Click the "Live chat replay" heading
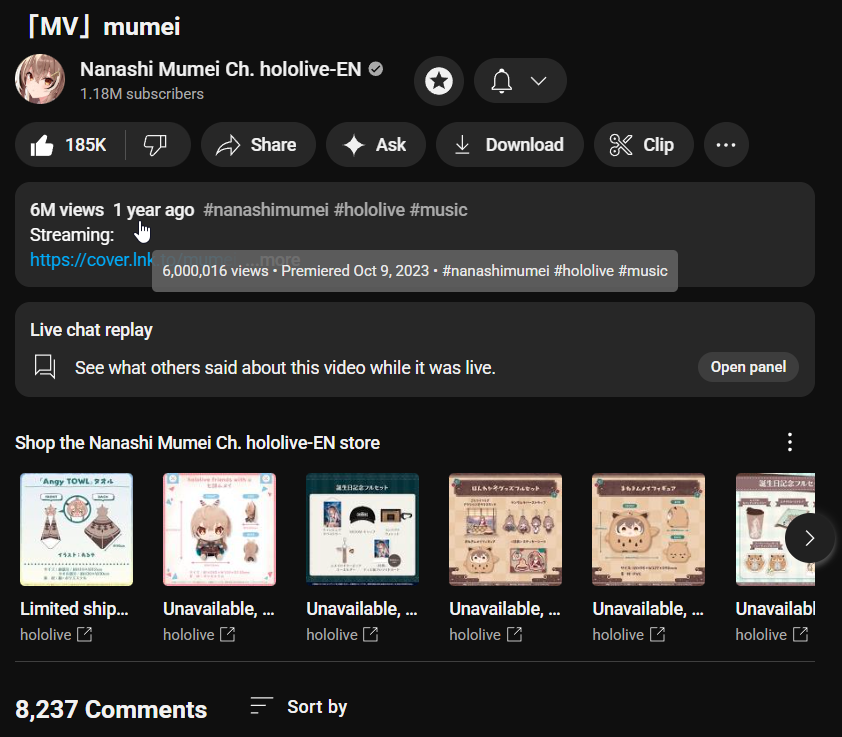 coord(91,330)
